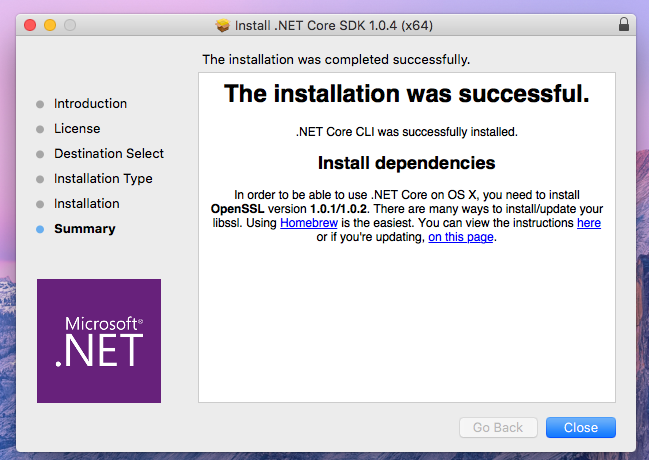Viewport: 649px width, 460px height.
Task: Select the Summary step in the sidebar
Action: click(x=84, y=229)
